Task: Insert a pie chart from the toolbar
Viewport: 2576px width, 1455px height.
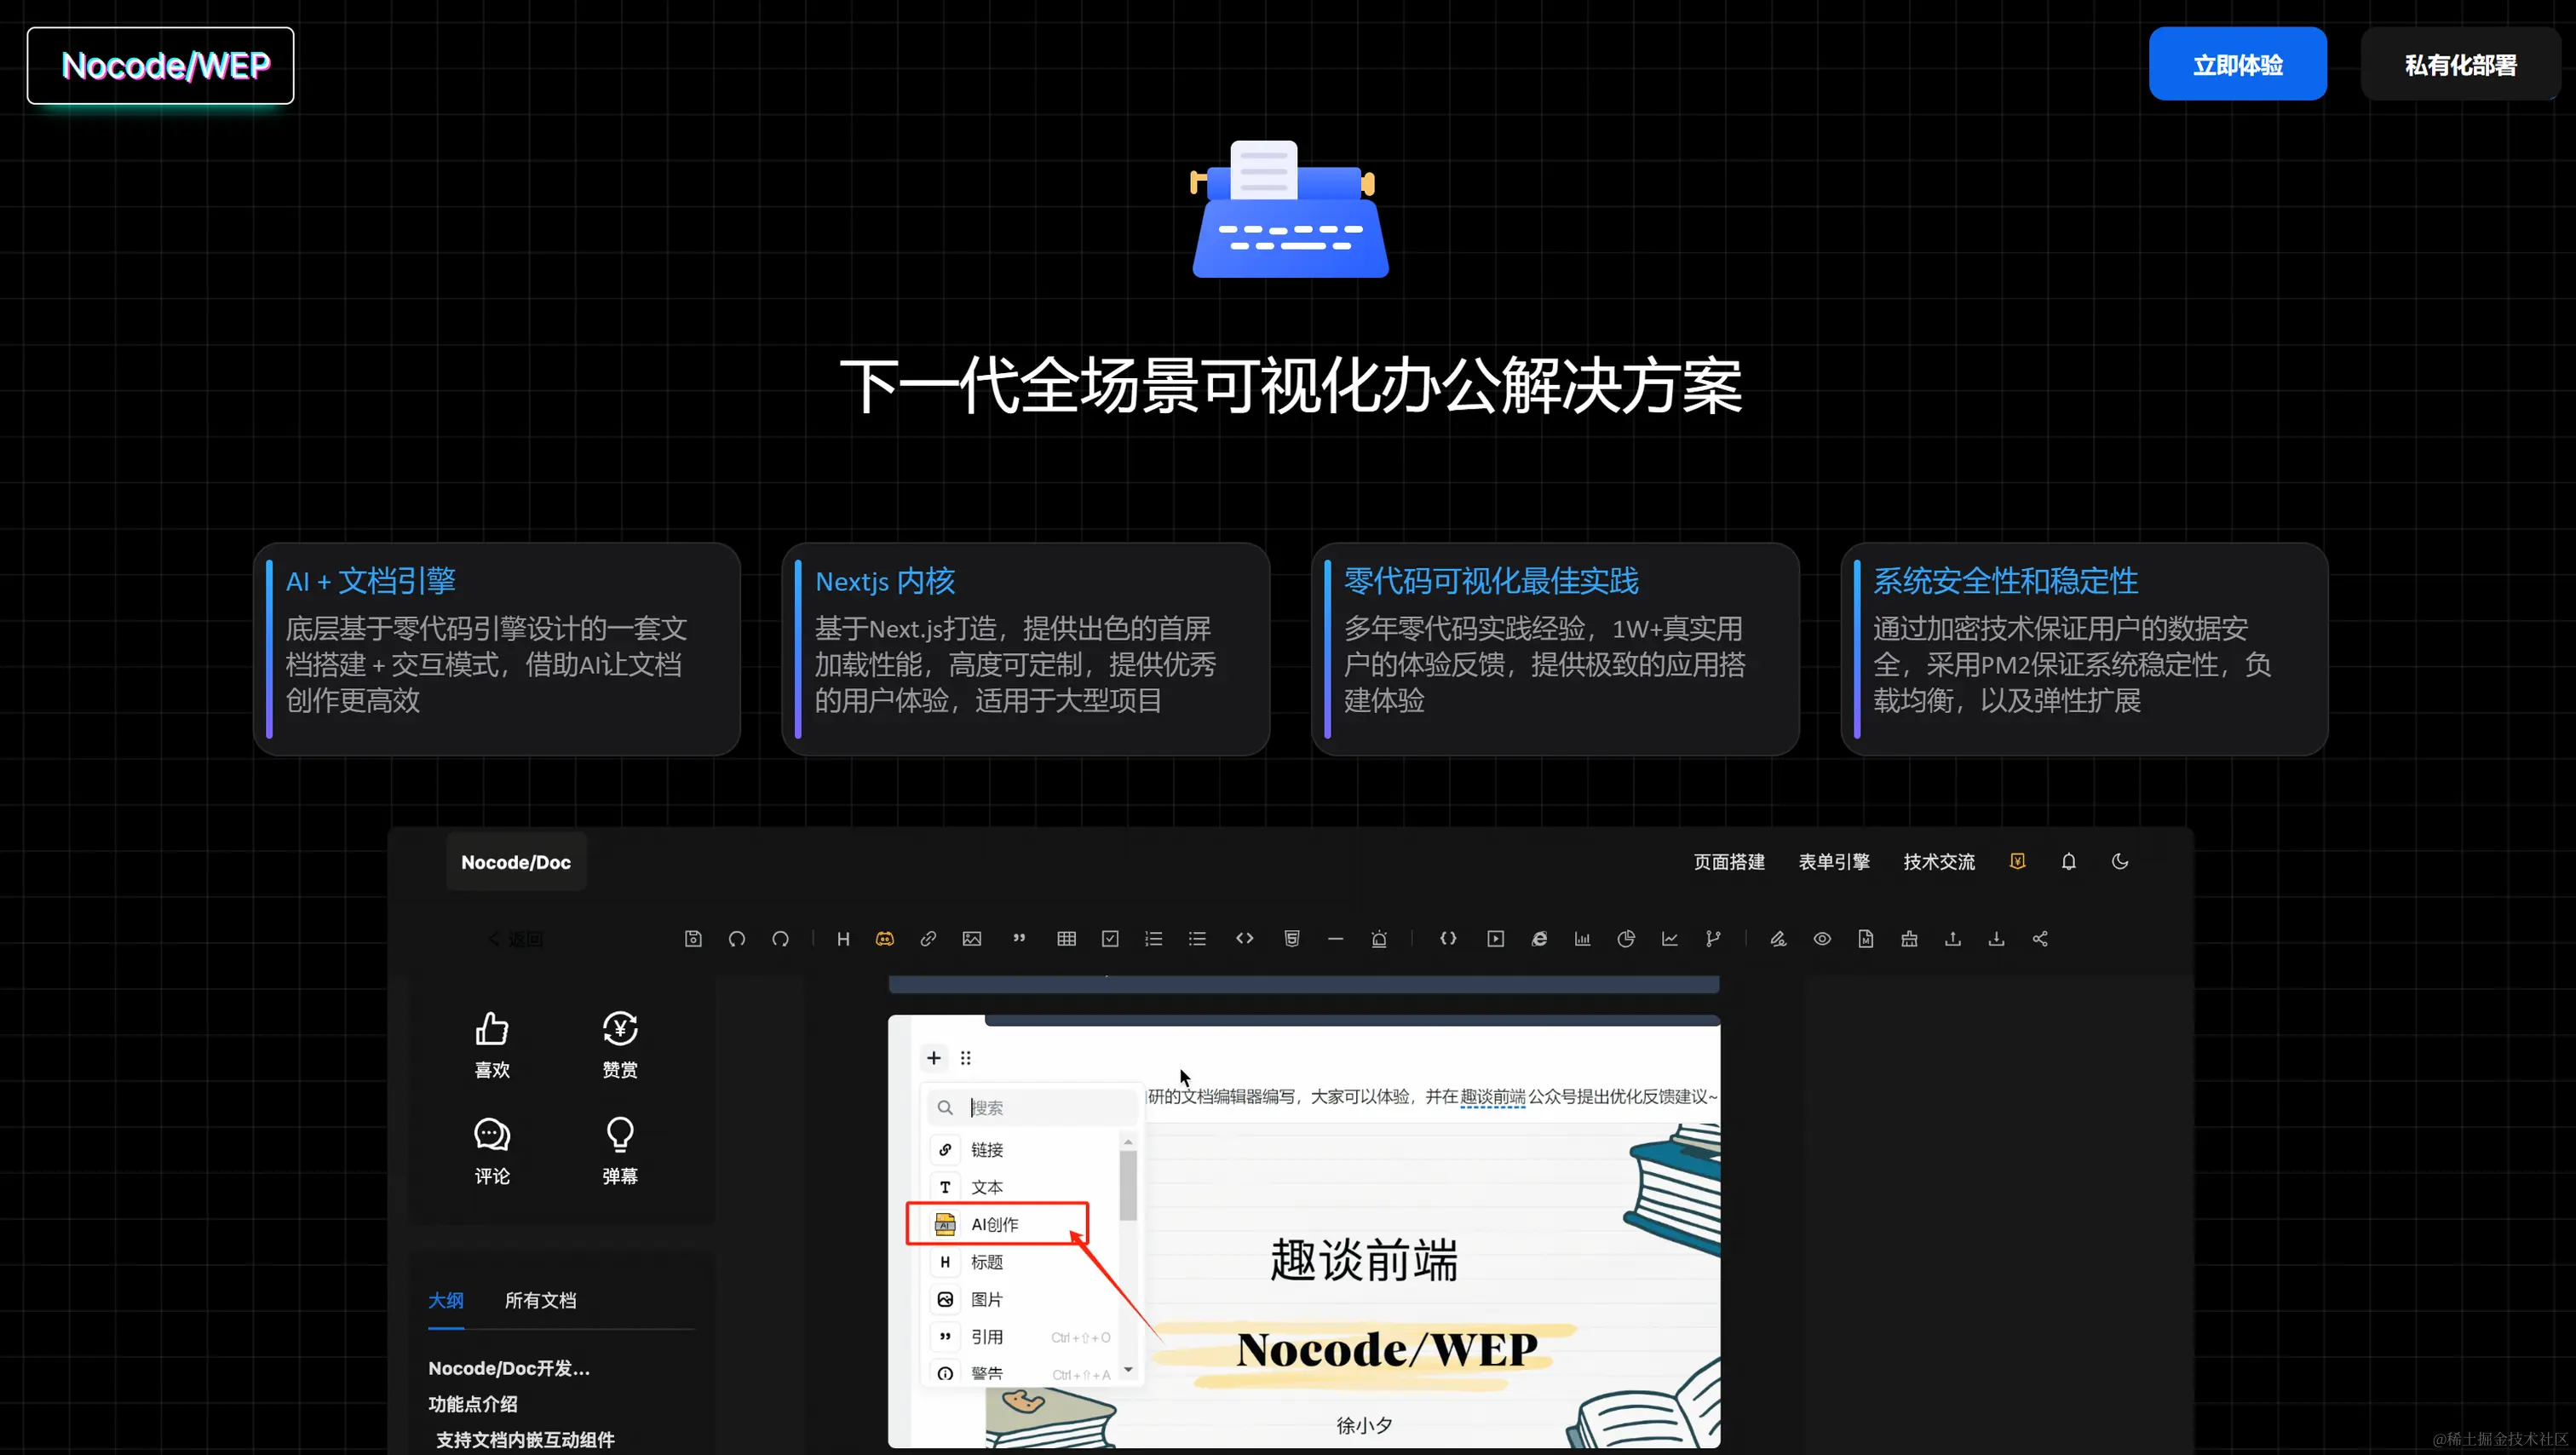Action: tap(1626, 938)
